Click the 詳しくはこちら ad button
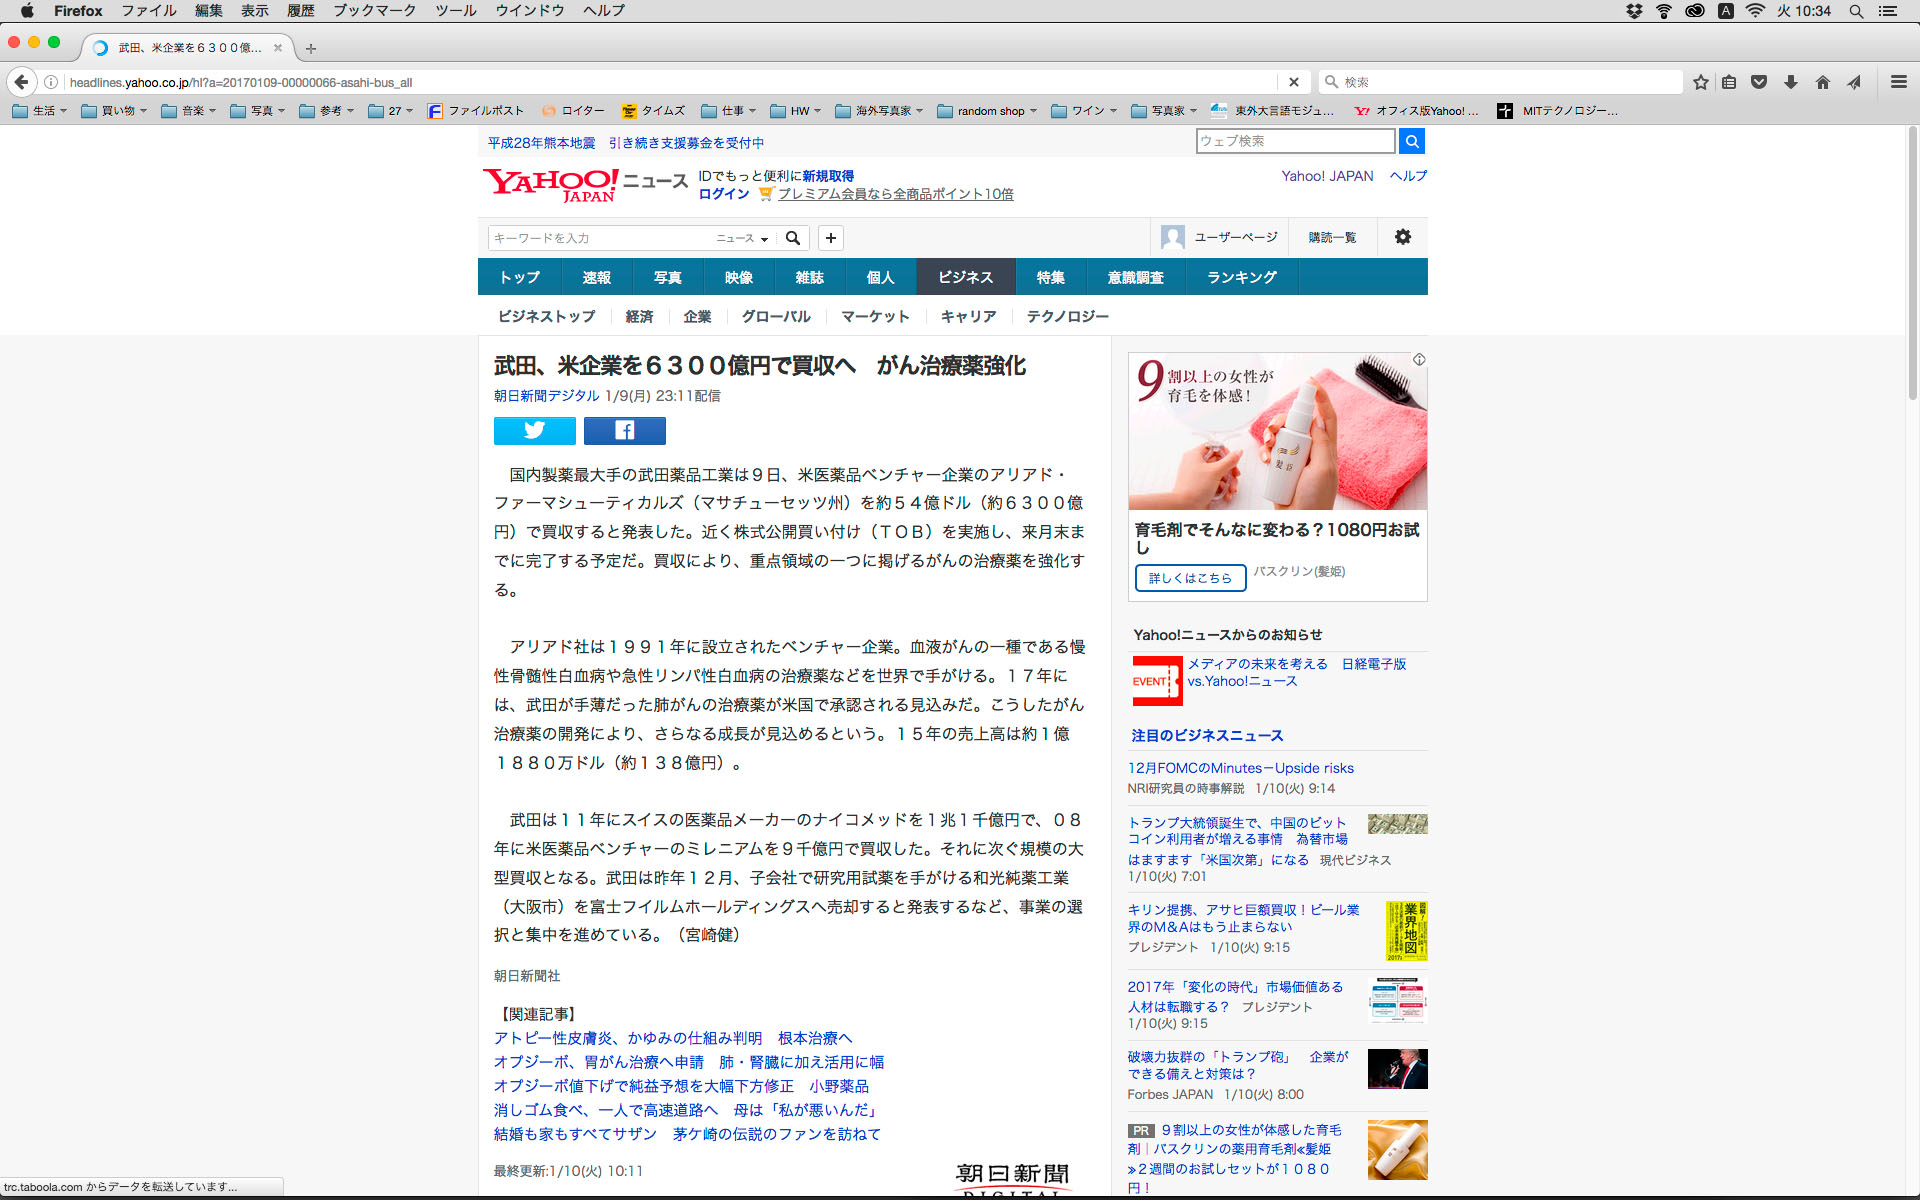Image resolution: width=1920 pixels, height=1200 pixels. tap(1190, 578)
